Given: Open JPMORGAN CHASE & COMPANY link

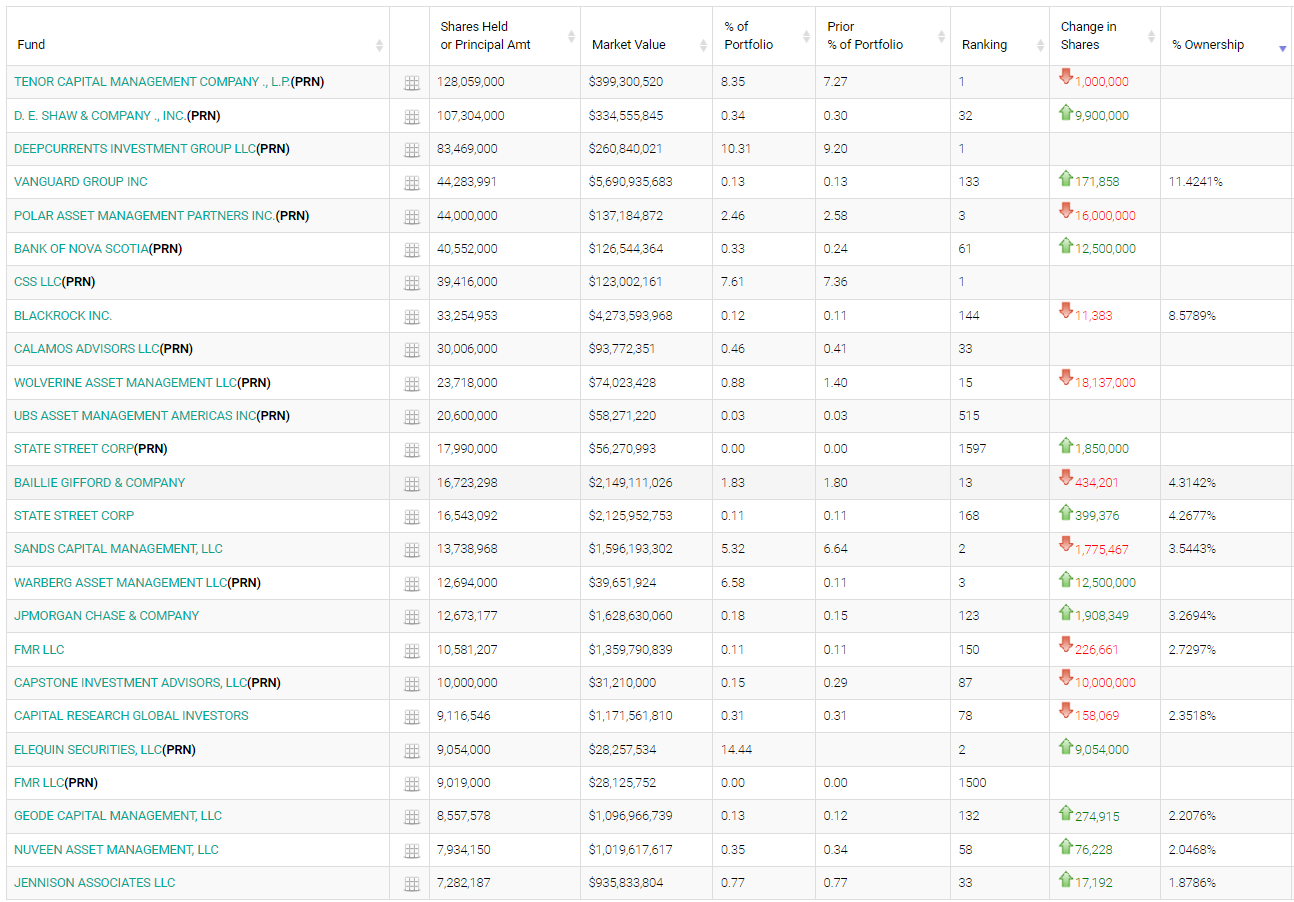Looking at the screenshot, I should [107, 616].
